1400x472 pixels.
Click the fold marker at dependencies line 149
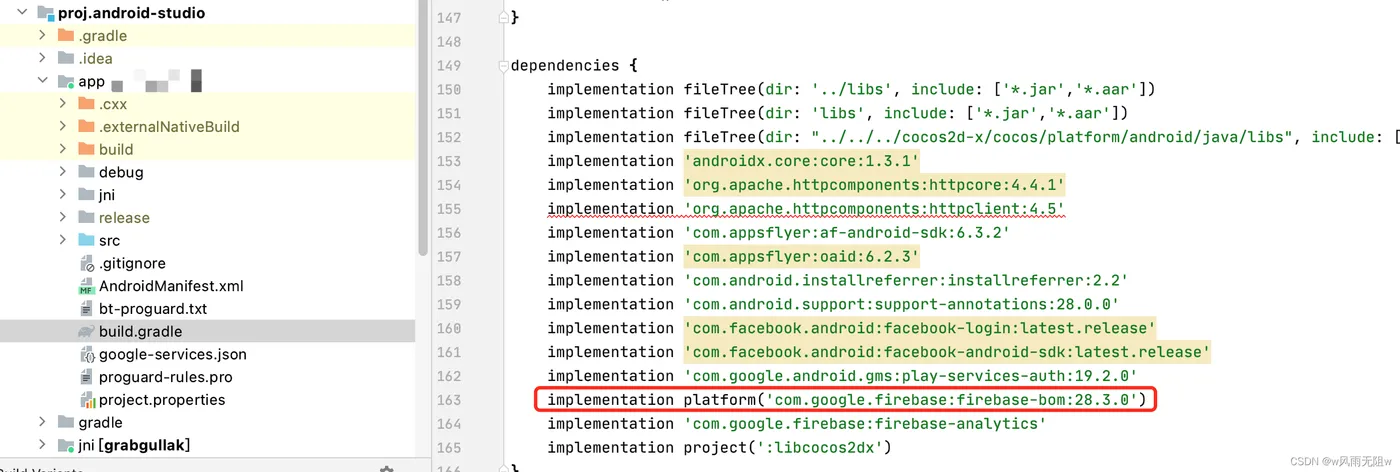click(503, 65)
